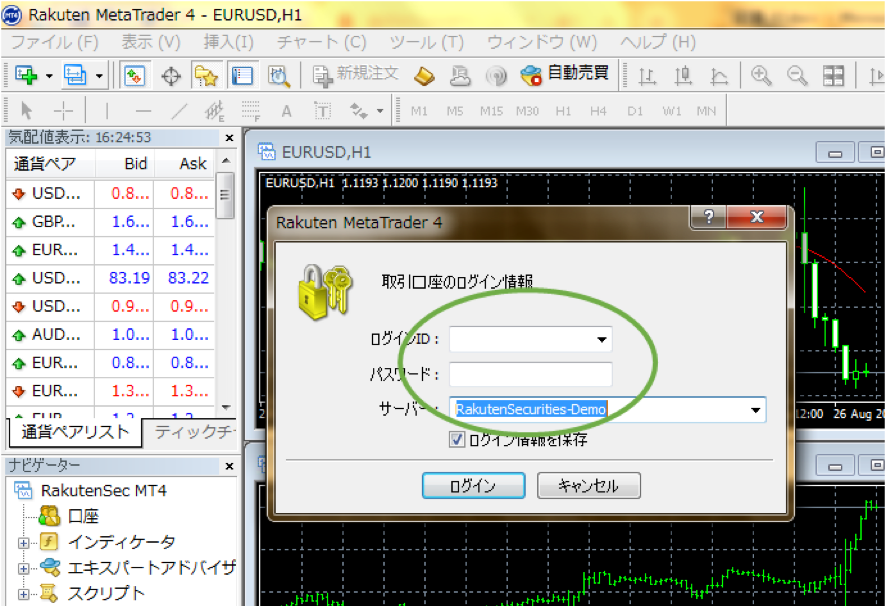The height and width of the screenshot is (606, 885).
Task: Set timeframe to M5
Action: click(455, 111)
